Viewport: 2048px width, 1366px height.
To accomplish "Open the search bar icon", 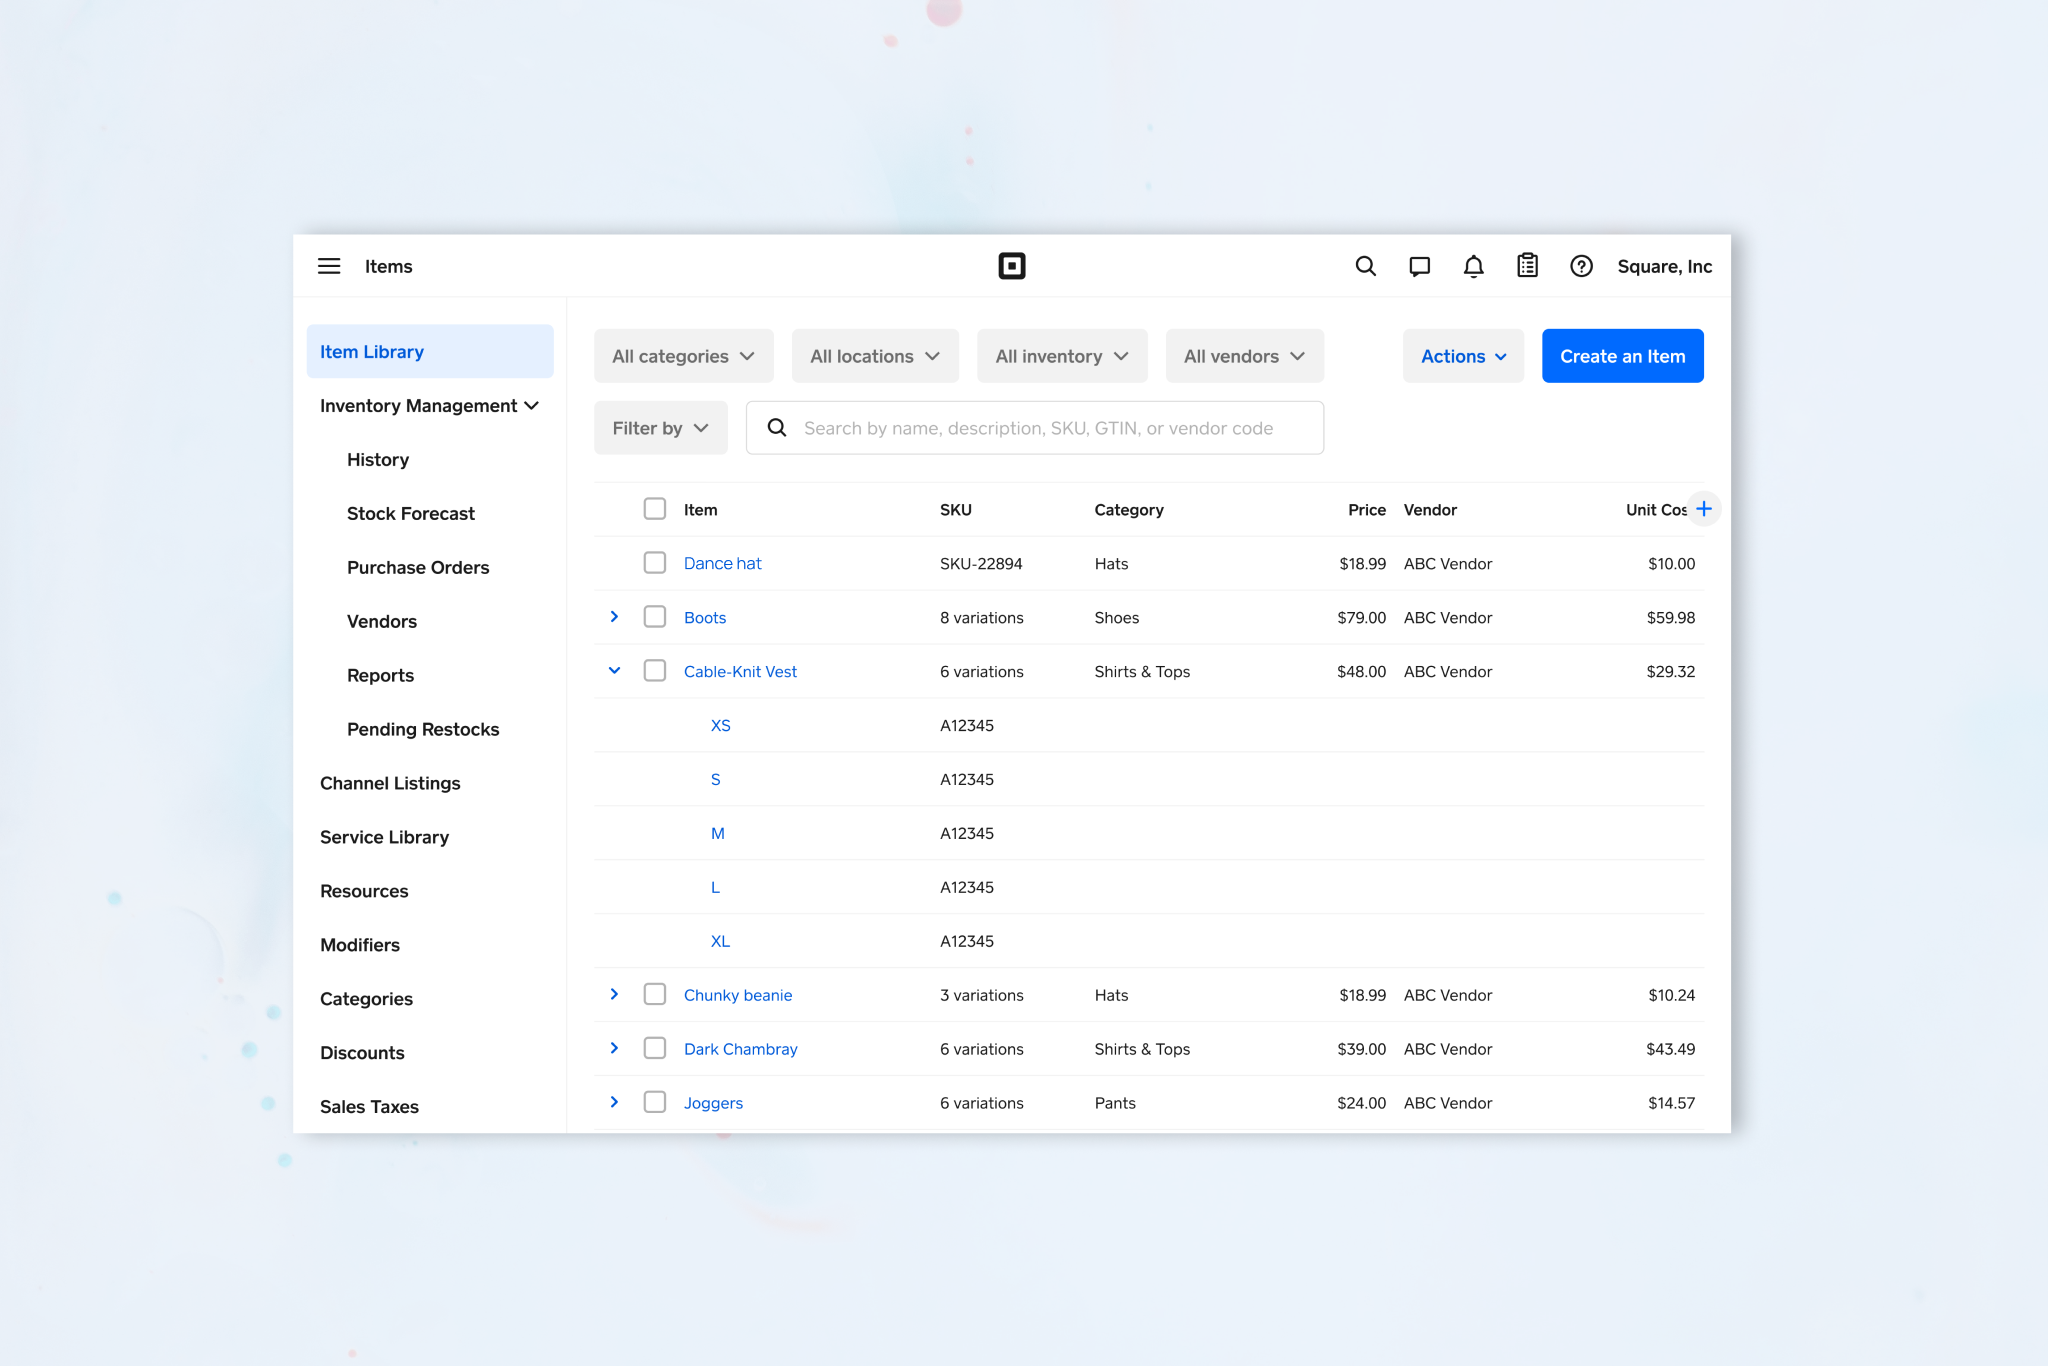I will [1364, 267].
